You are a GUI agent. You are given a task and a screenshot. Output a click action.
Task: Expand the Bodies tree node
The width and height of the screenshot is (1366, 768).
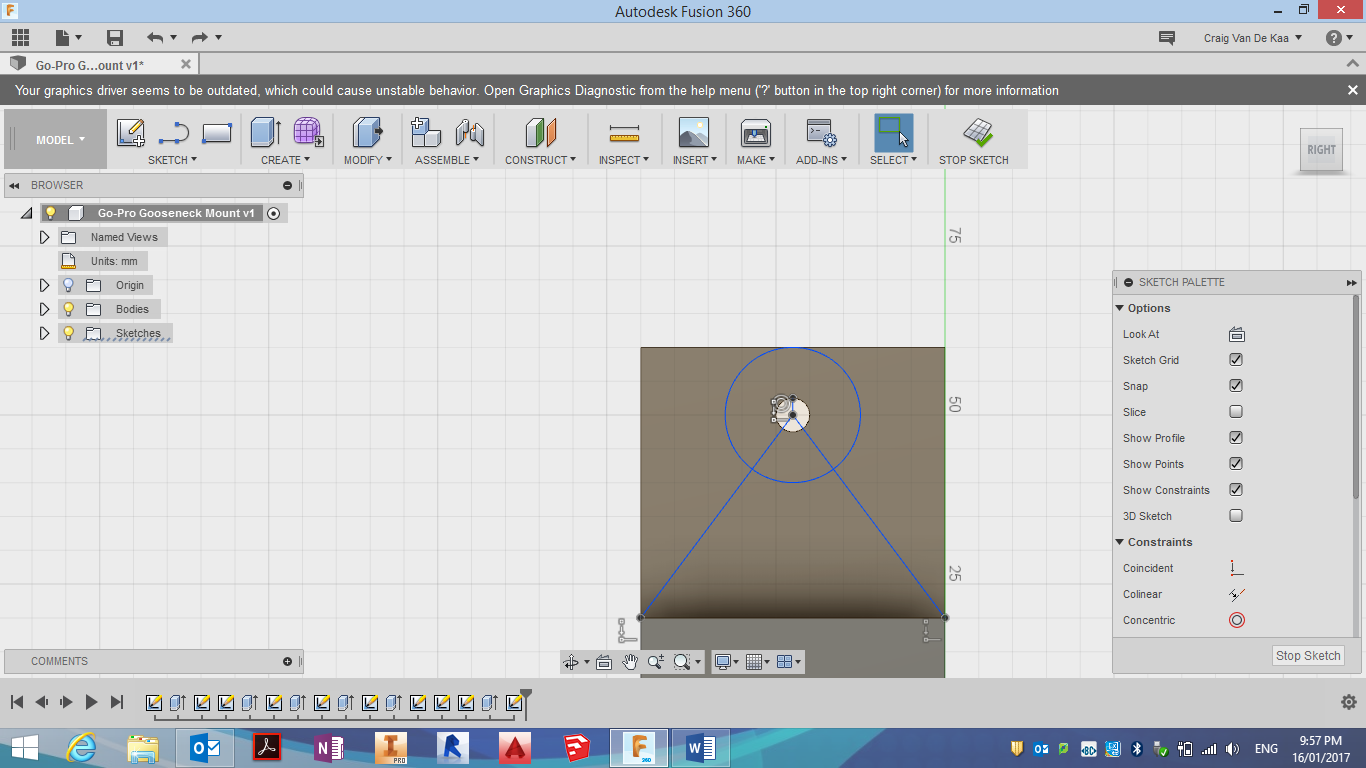pos(44,309)
